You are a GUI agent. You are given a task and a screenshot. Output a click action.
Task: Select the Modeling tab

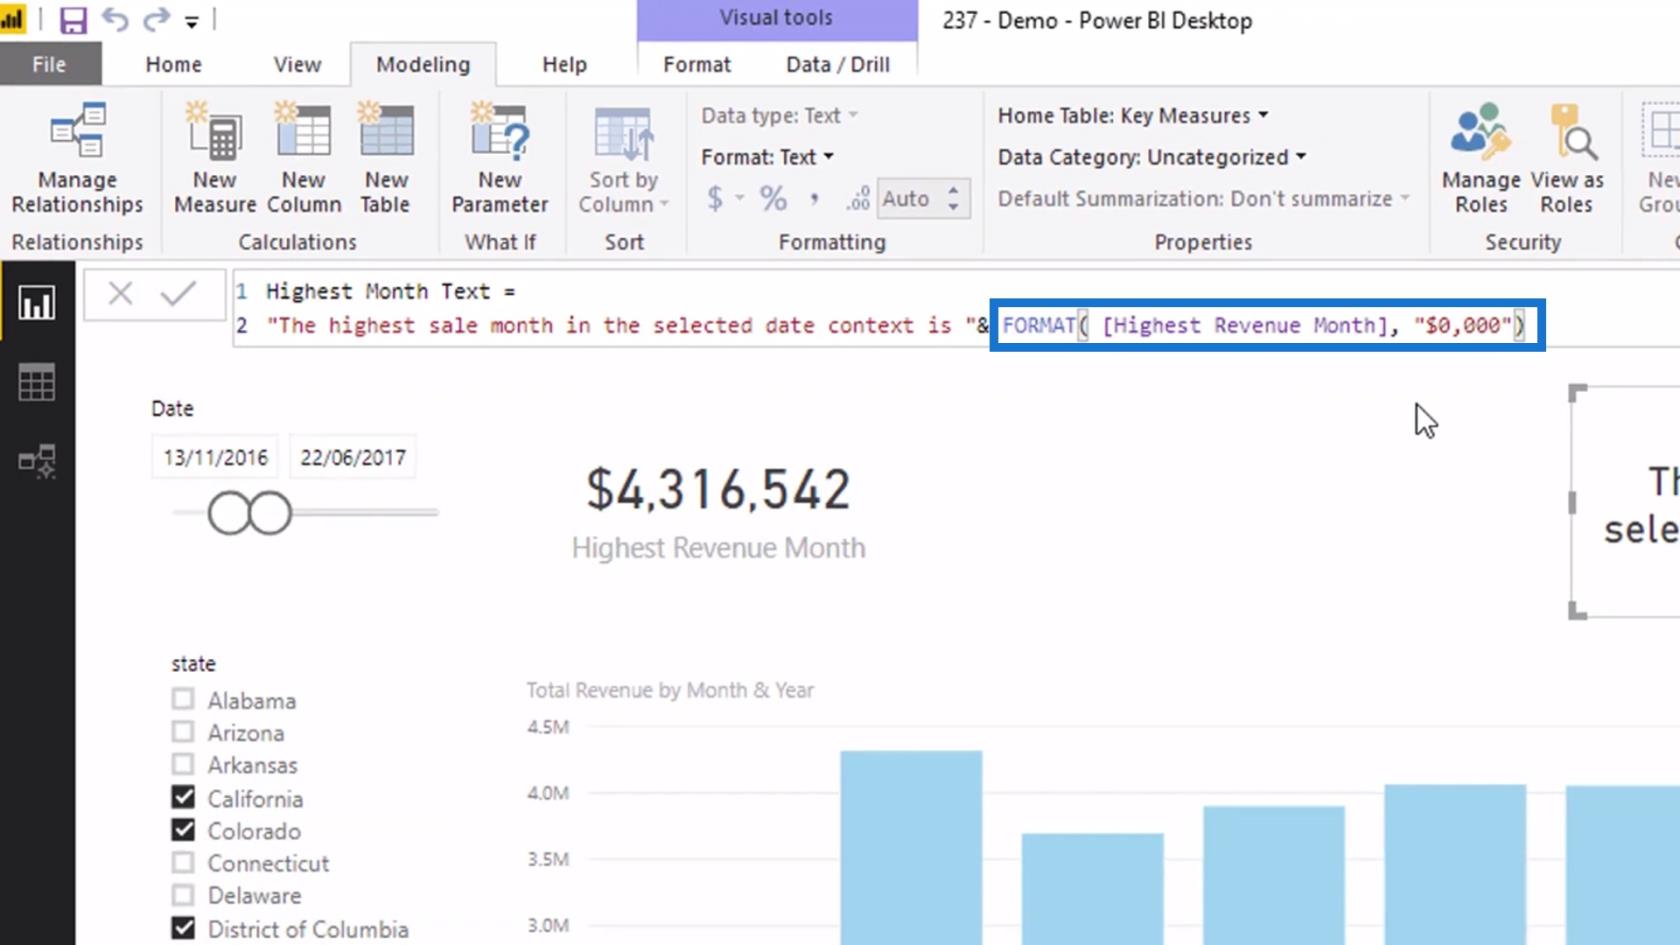(423, 64)
